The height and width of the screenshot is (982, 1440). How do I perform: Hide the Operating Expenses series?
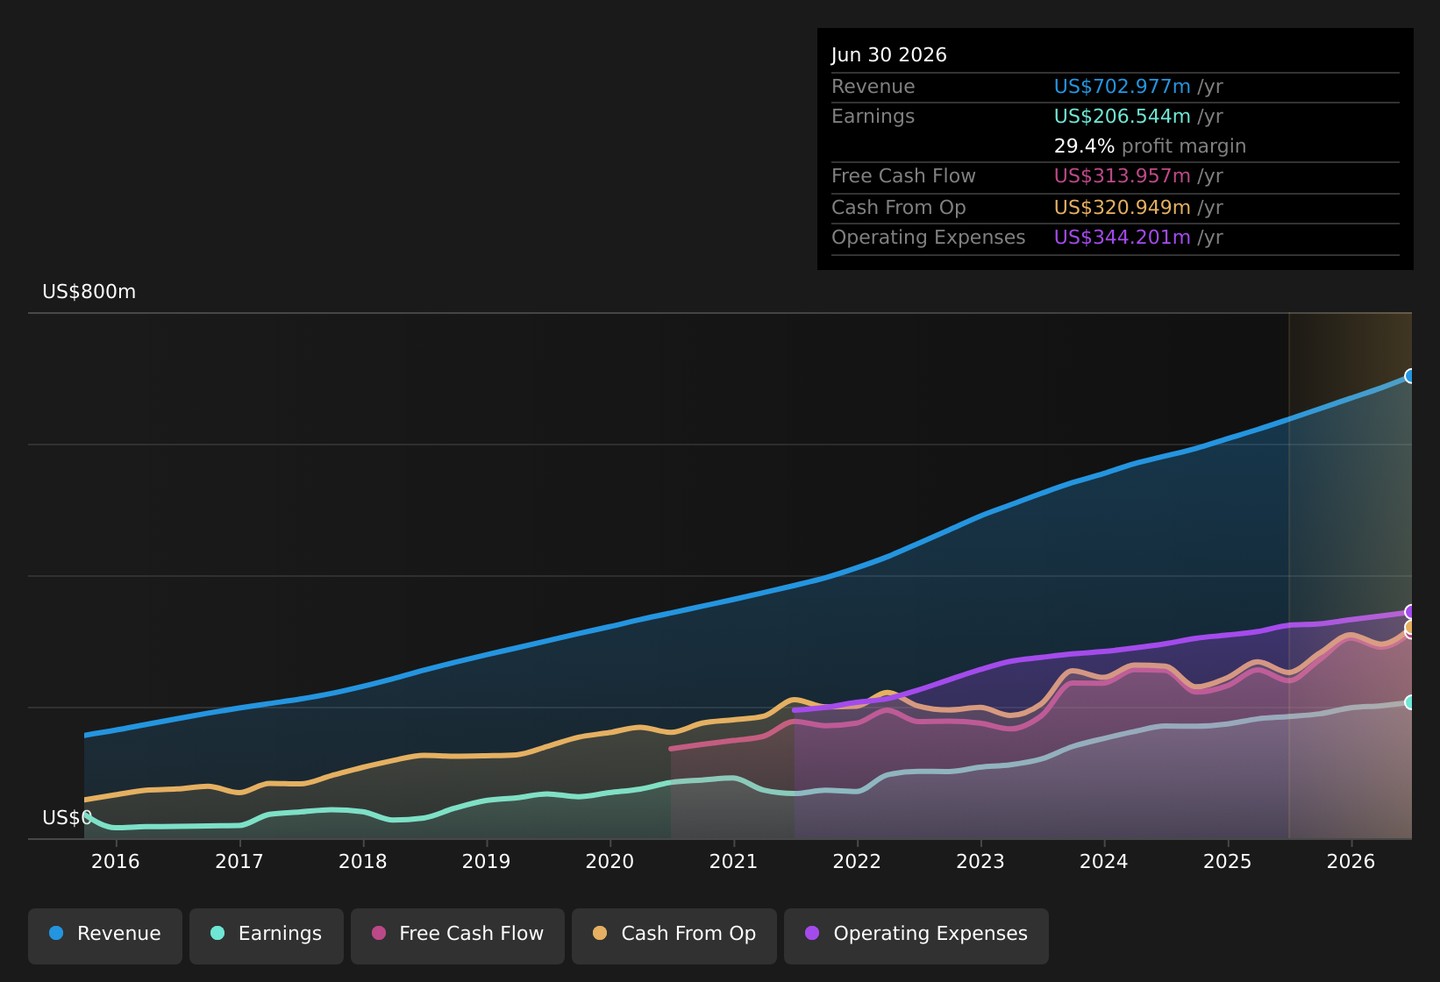916,936
